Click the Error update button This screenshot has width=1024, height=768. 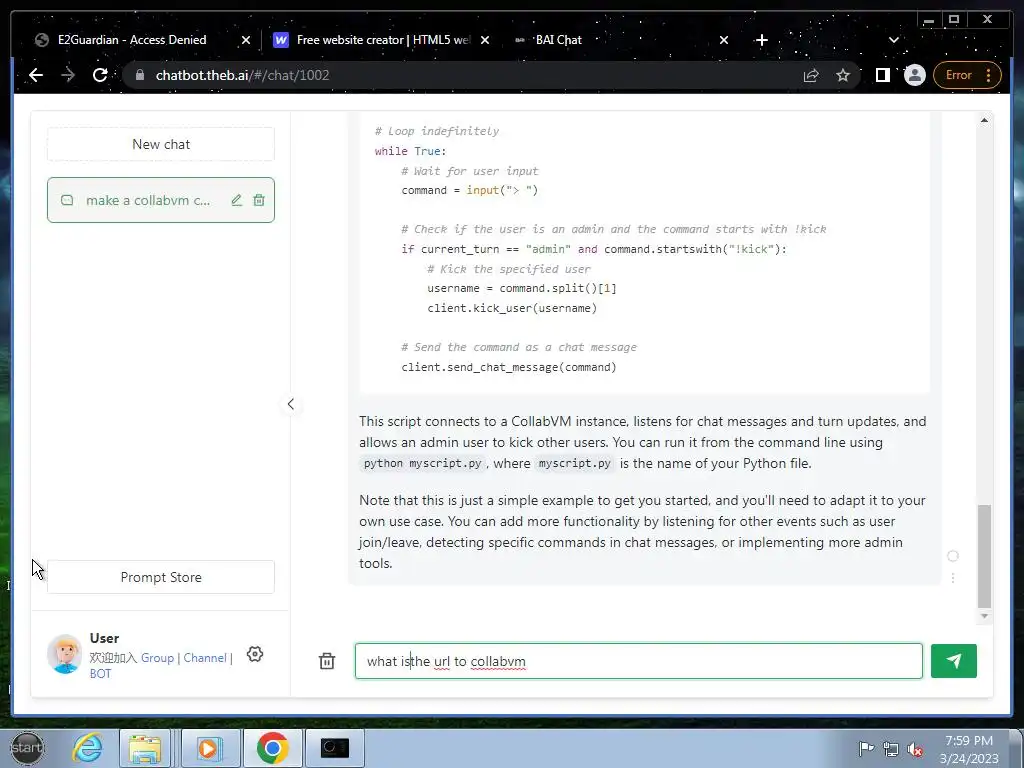click(959, 75)
